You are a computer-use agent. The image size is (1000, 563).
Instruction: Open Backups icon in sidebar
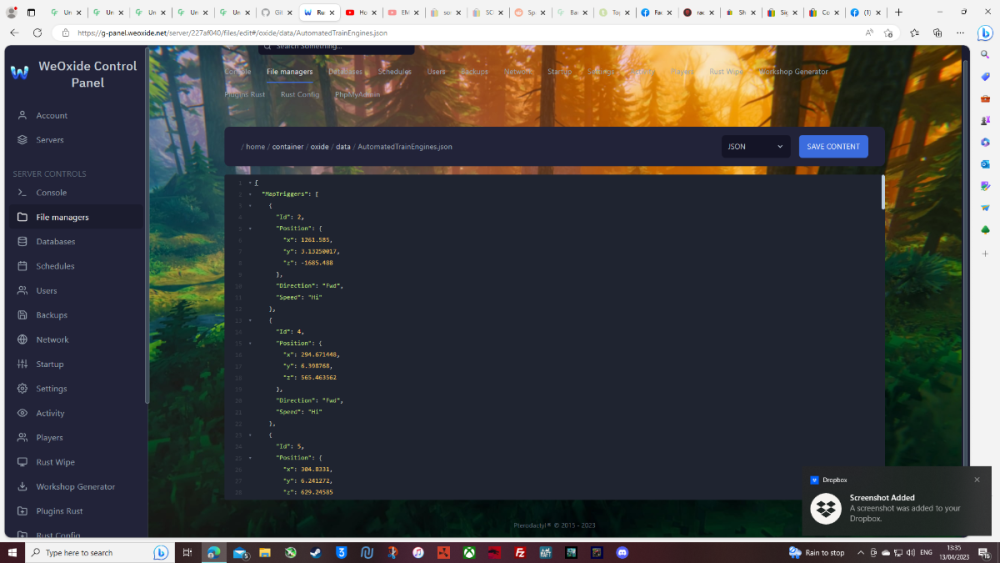click(x=22, y=315)
